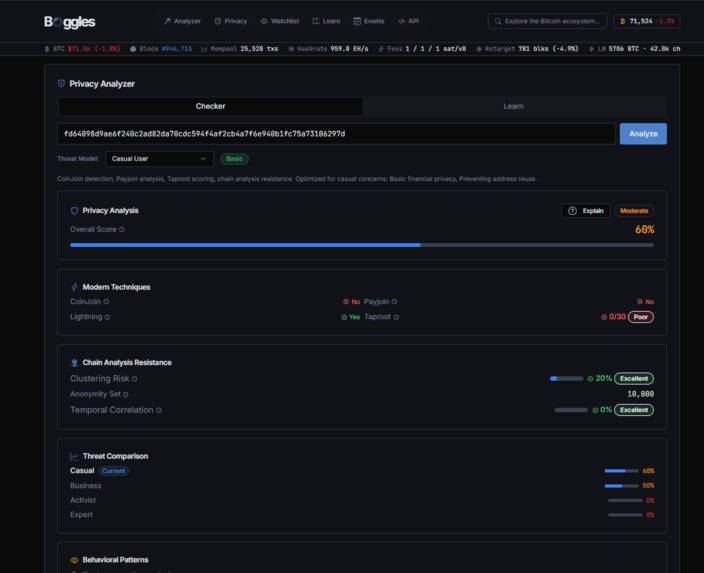Click the Chain Analysis Resistance section icon

(x=75, y=362)
